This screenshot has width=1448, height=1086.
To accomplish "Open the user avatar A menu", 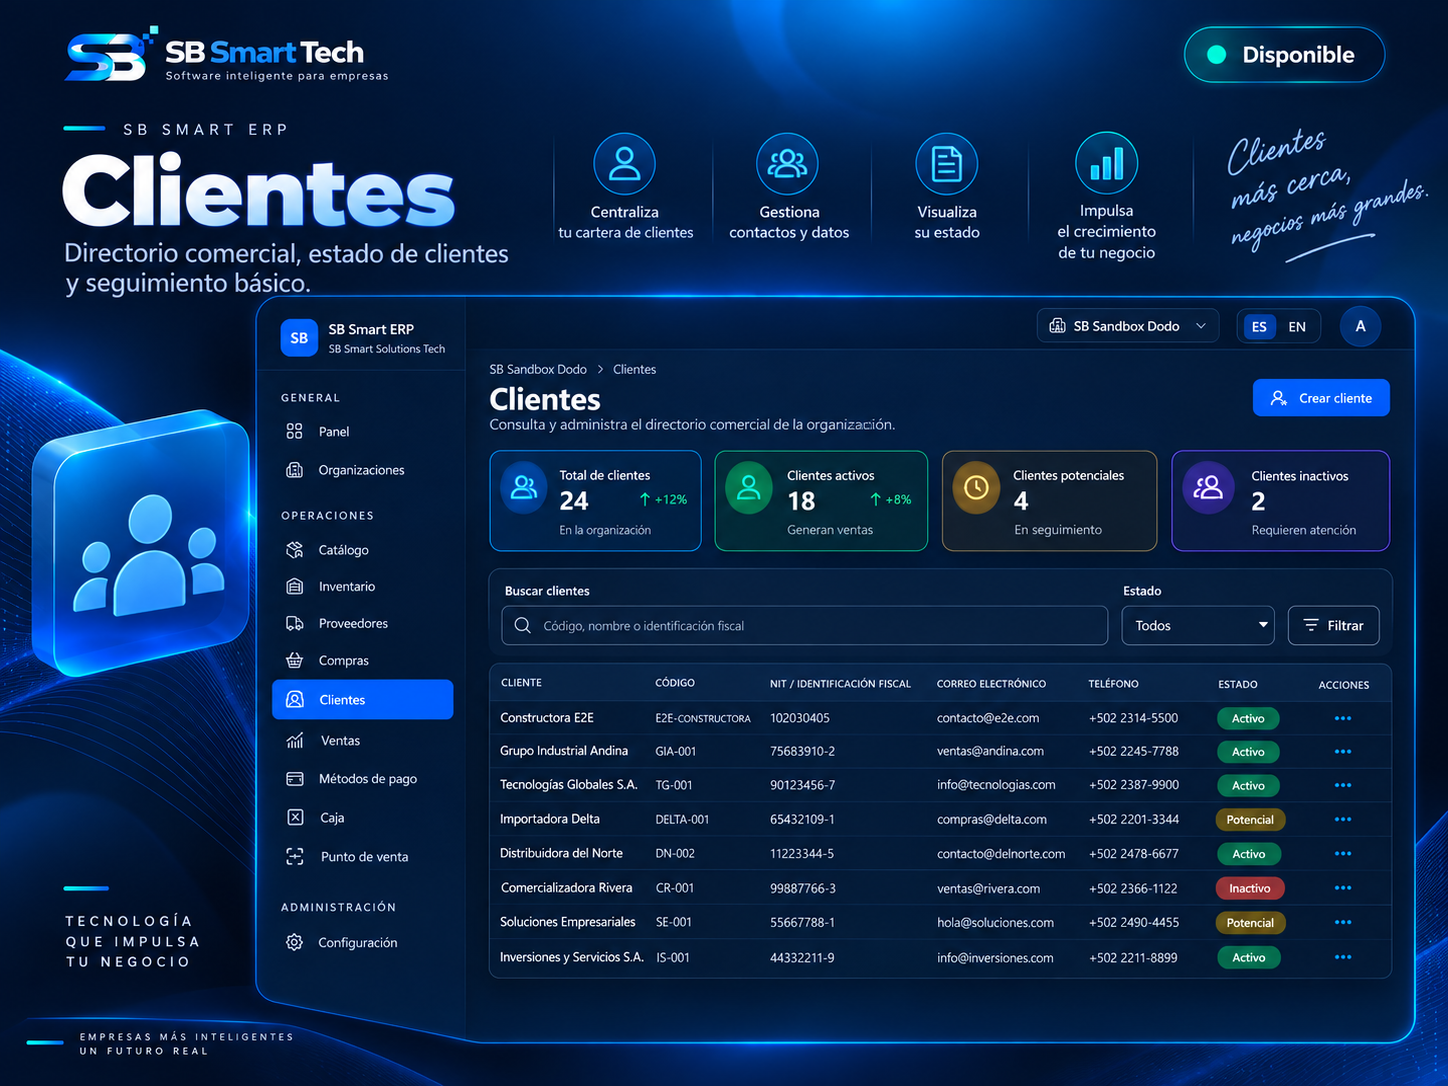I will [1360, 326].
